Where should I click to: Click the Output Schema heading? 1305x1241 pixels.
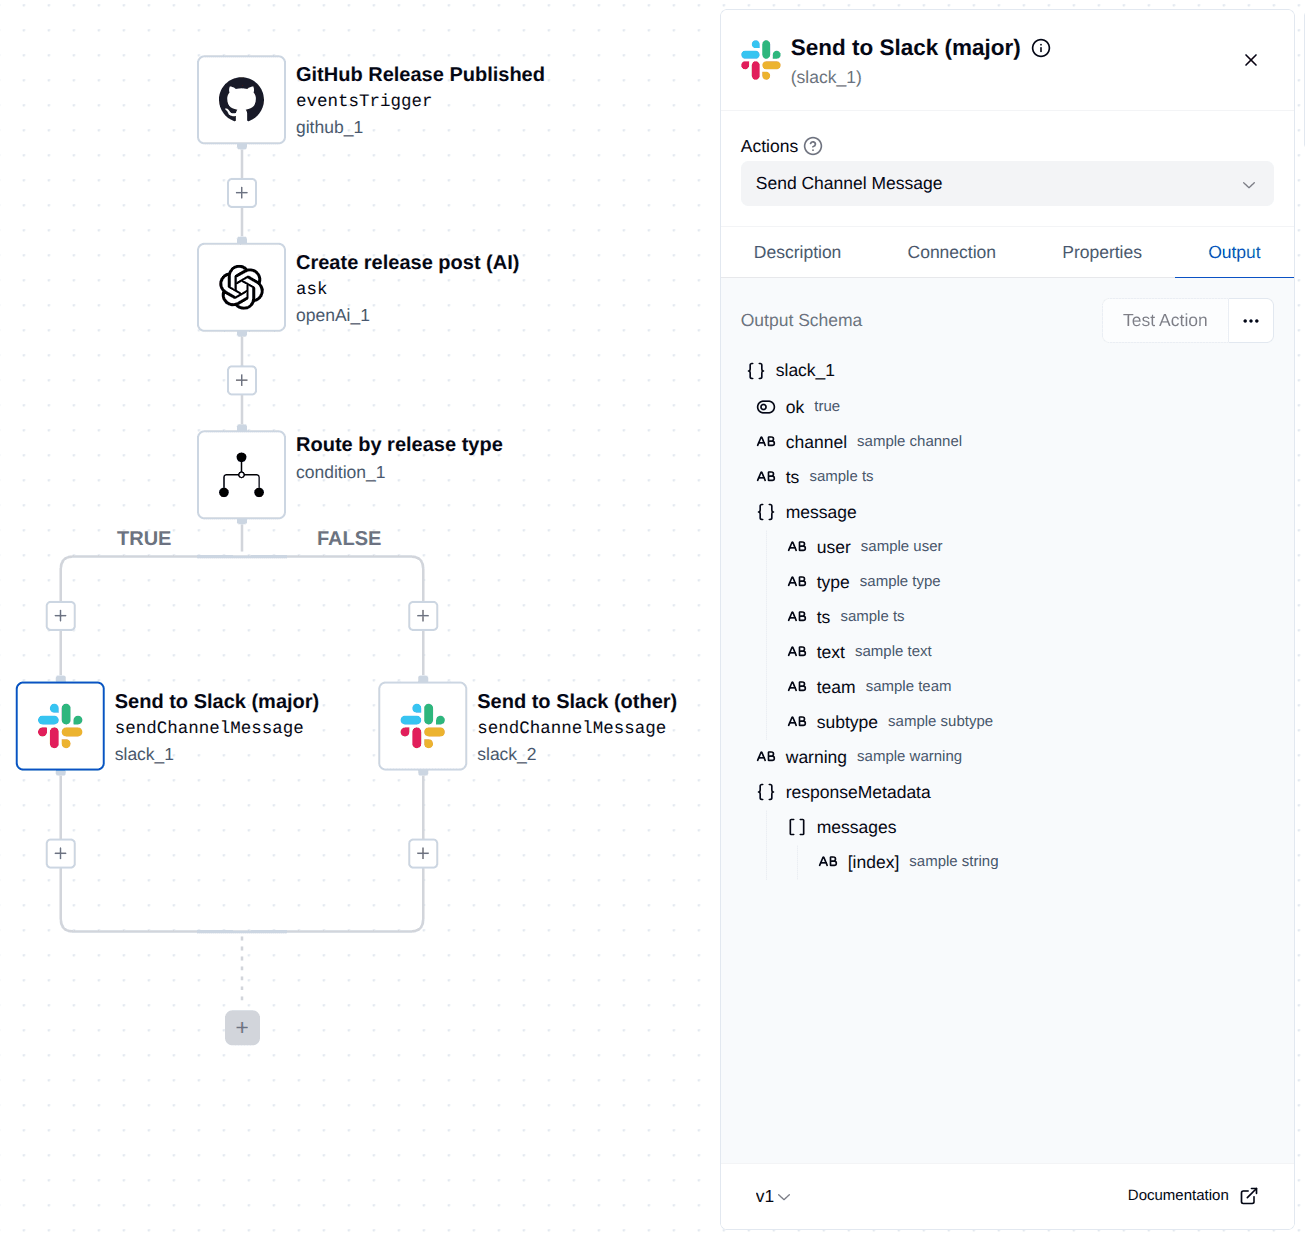(801, 321)
